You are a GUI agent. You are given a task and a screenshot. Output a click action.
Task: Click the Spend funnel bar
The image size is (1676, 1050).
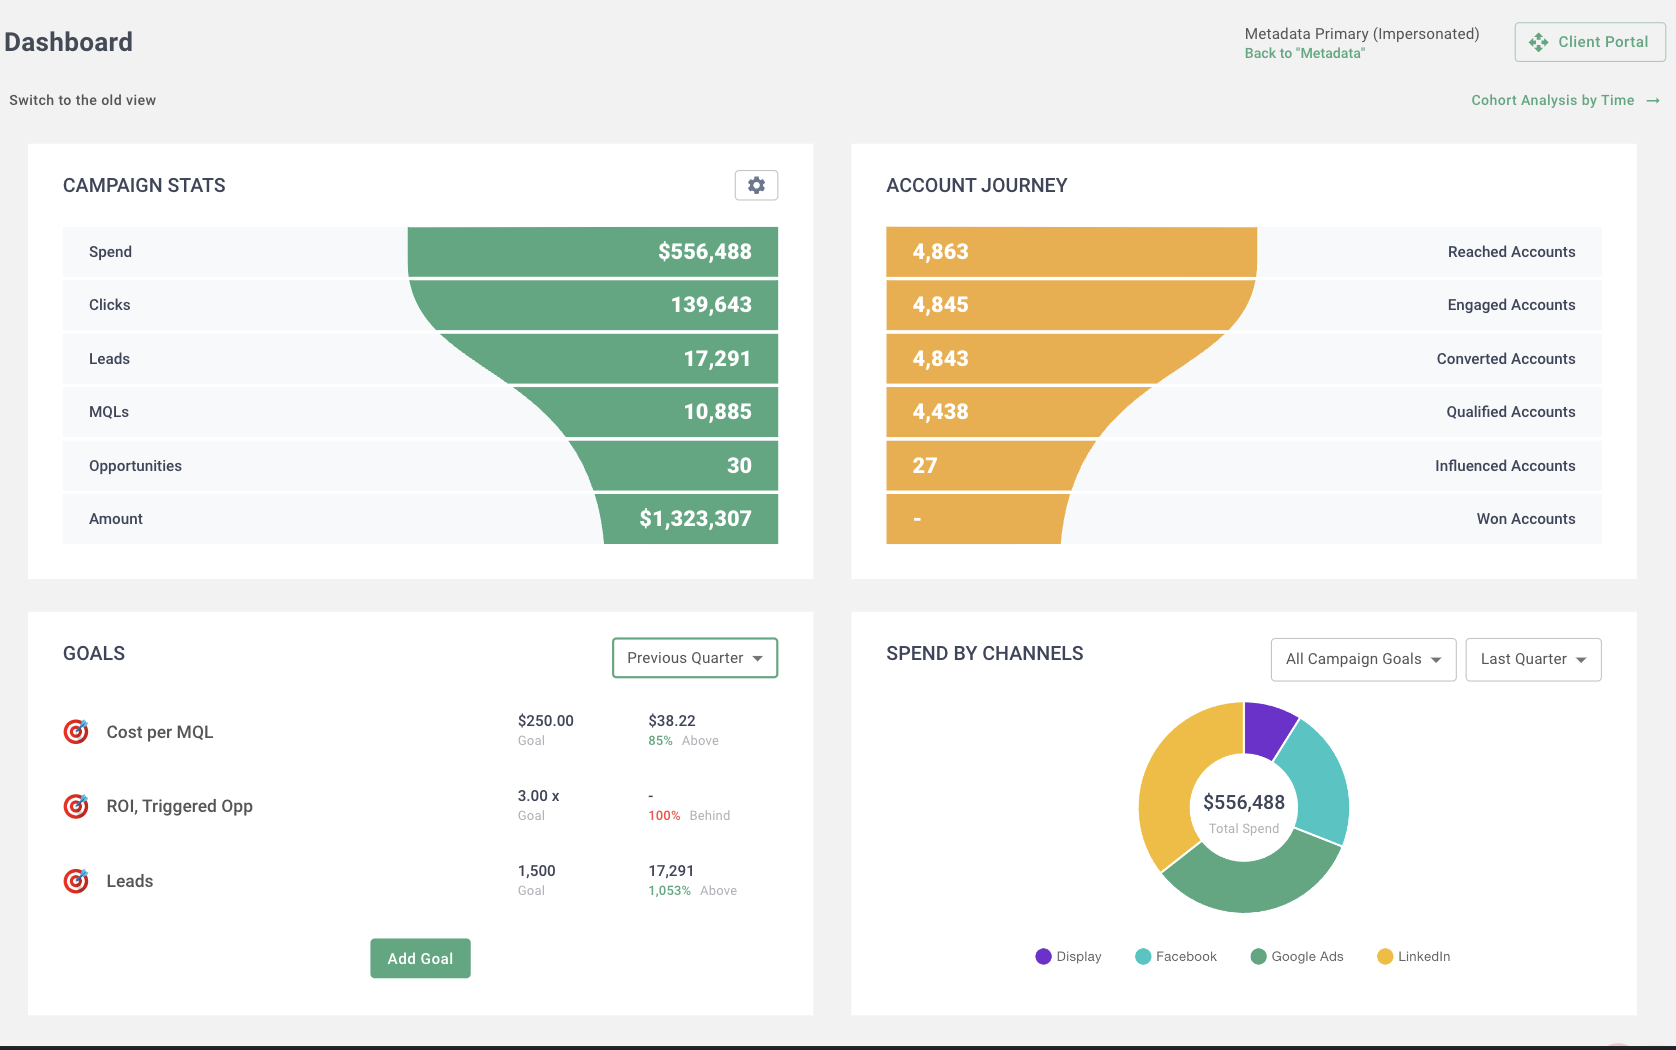coord(592,252)
